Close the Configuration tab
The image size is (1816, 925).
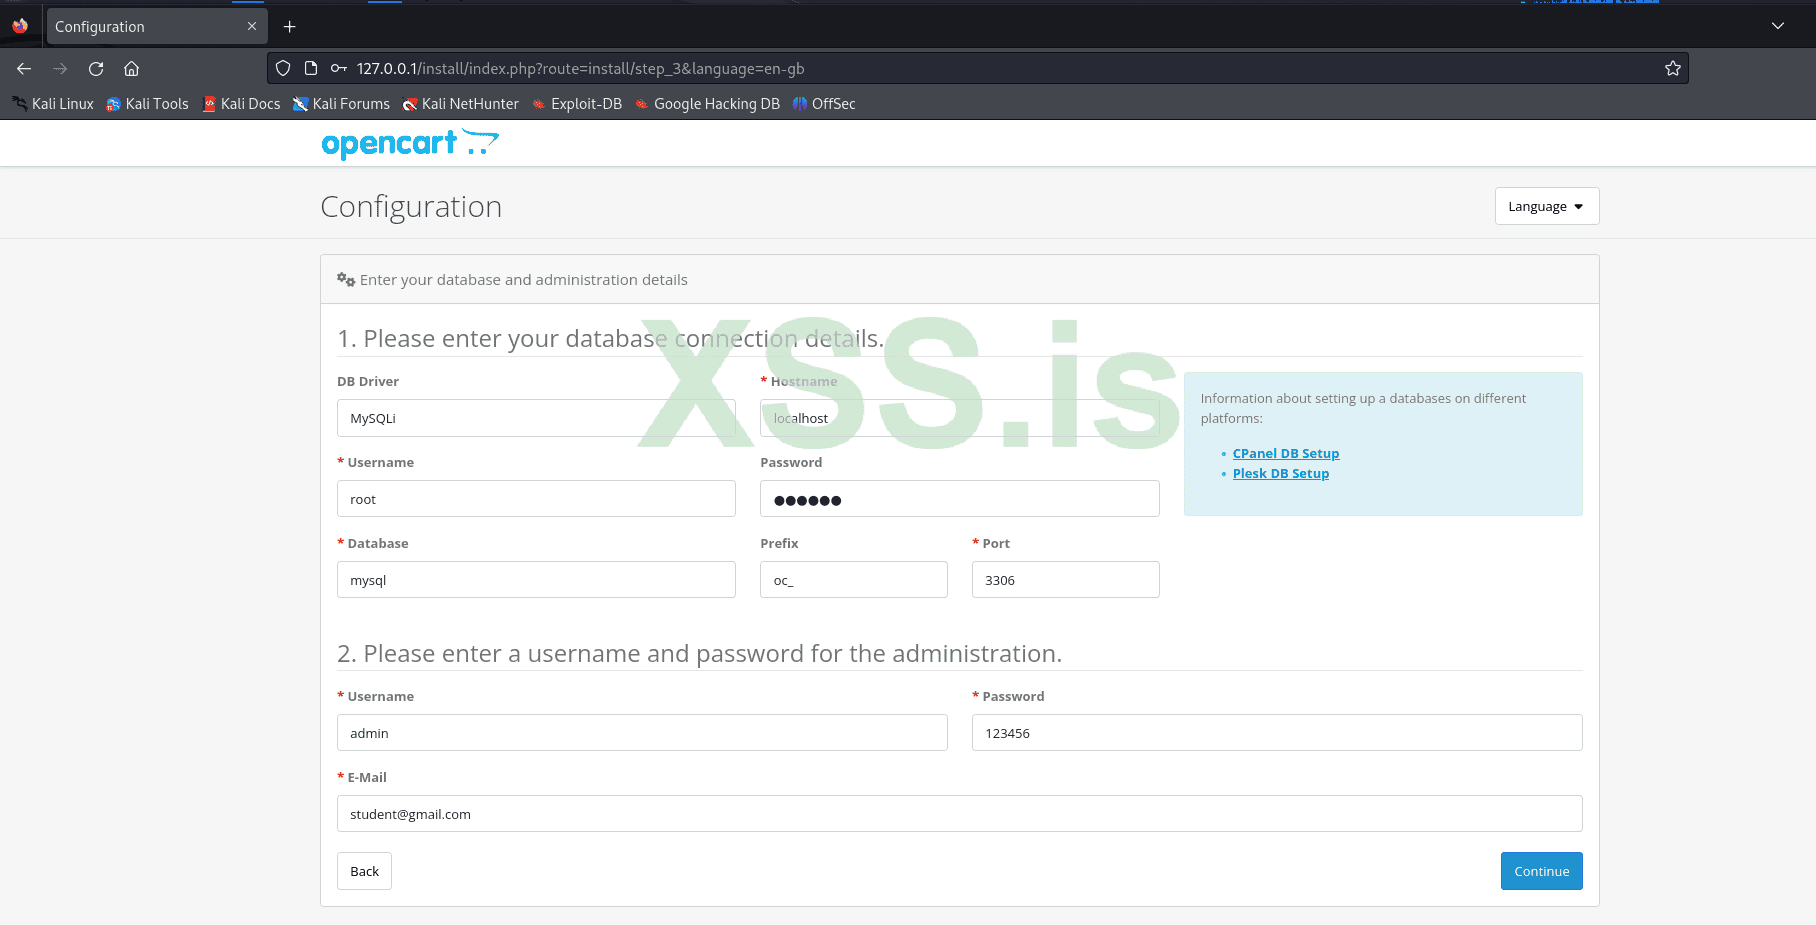[x=252, y=26]
